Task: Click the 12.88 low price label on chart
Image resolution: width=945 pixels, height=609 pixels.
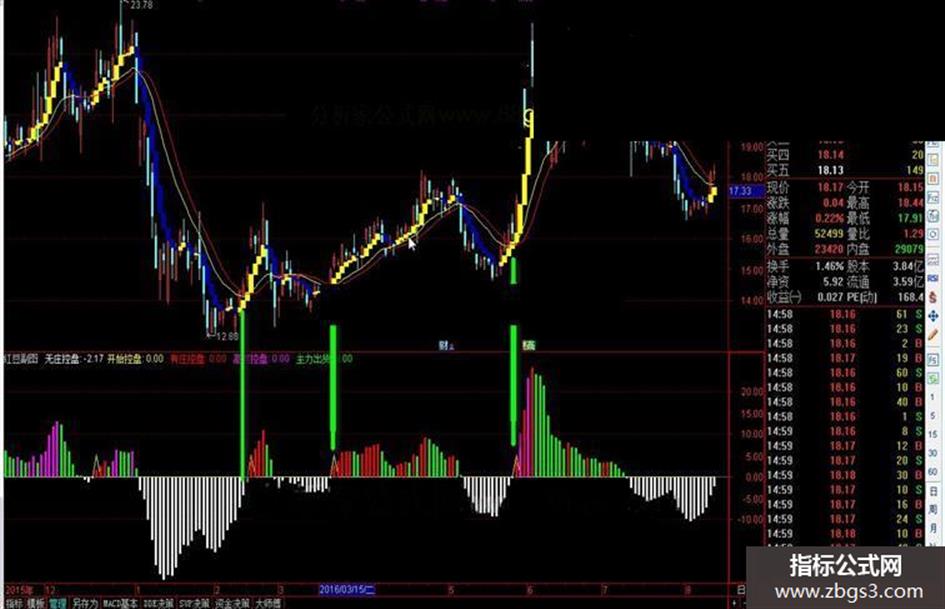Action: 227,336
